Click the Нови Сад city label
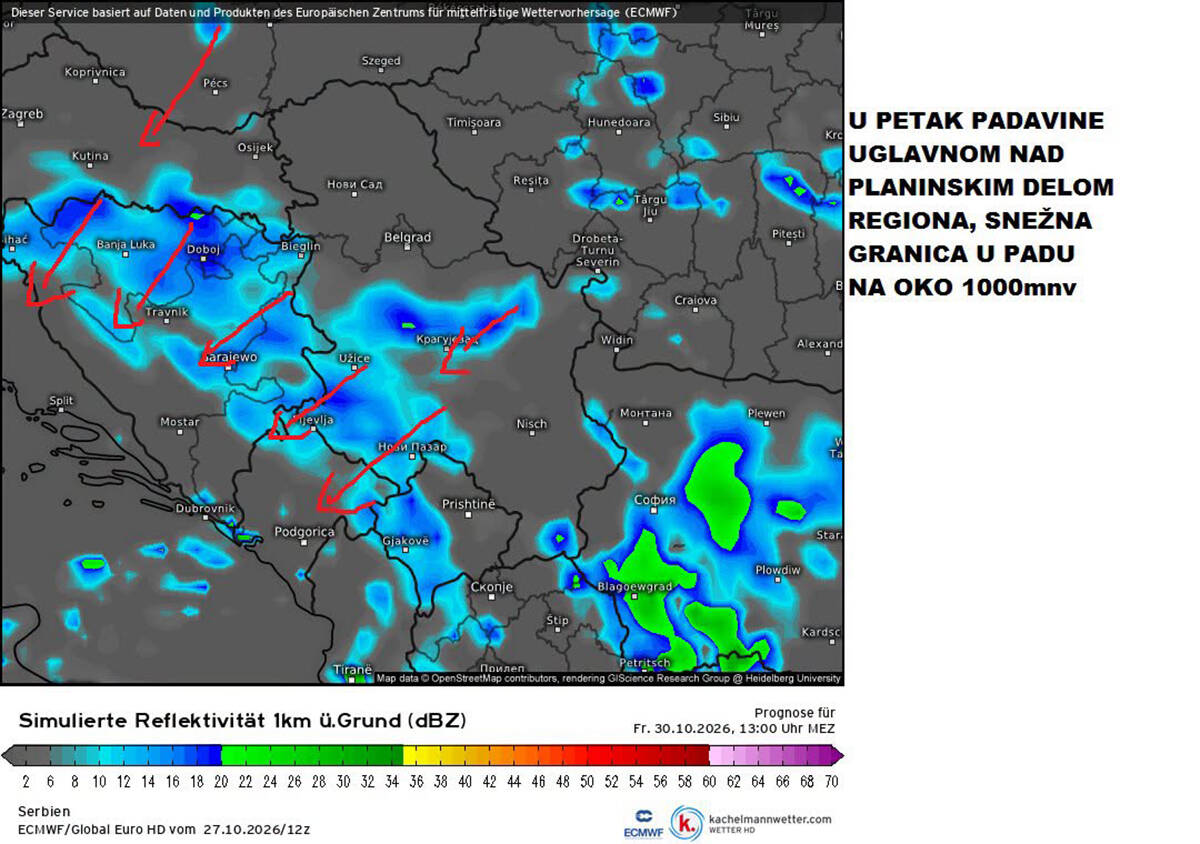 (354, 184)
